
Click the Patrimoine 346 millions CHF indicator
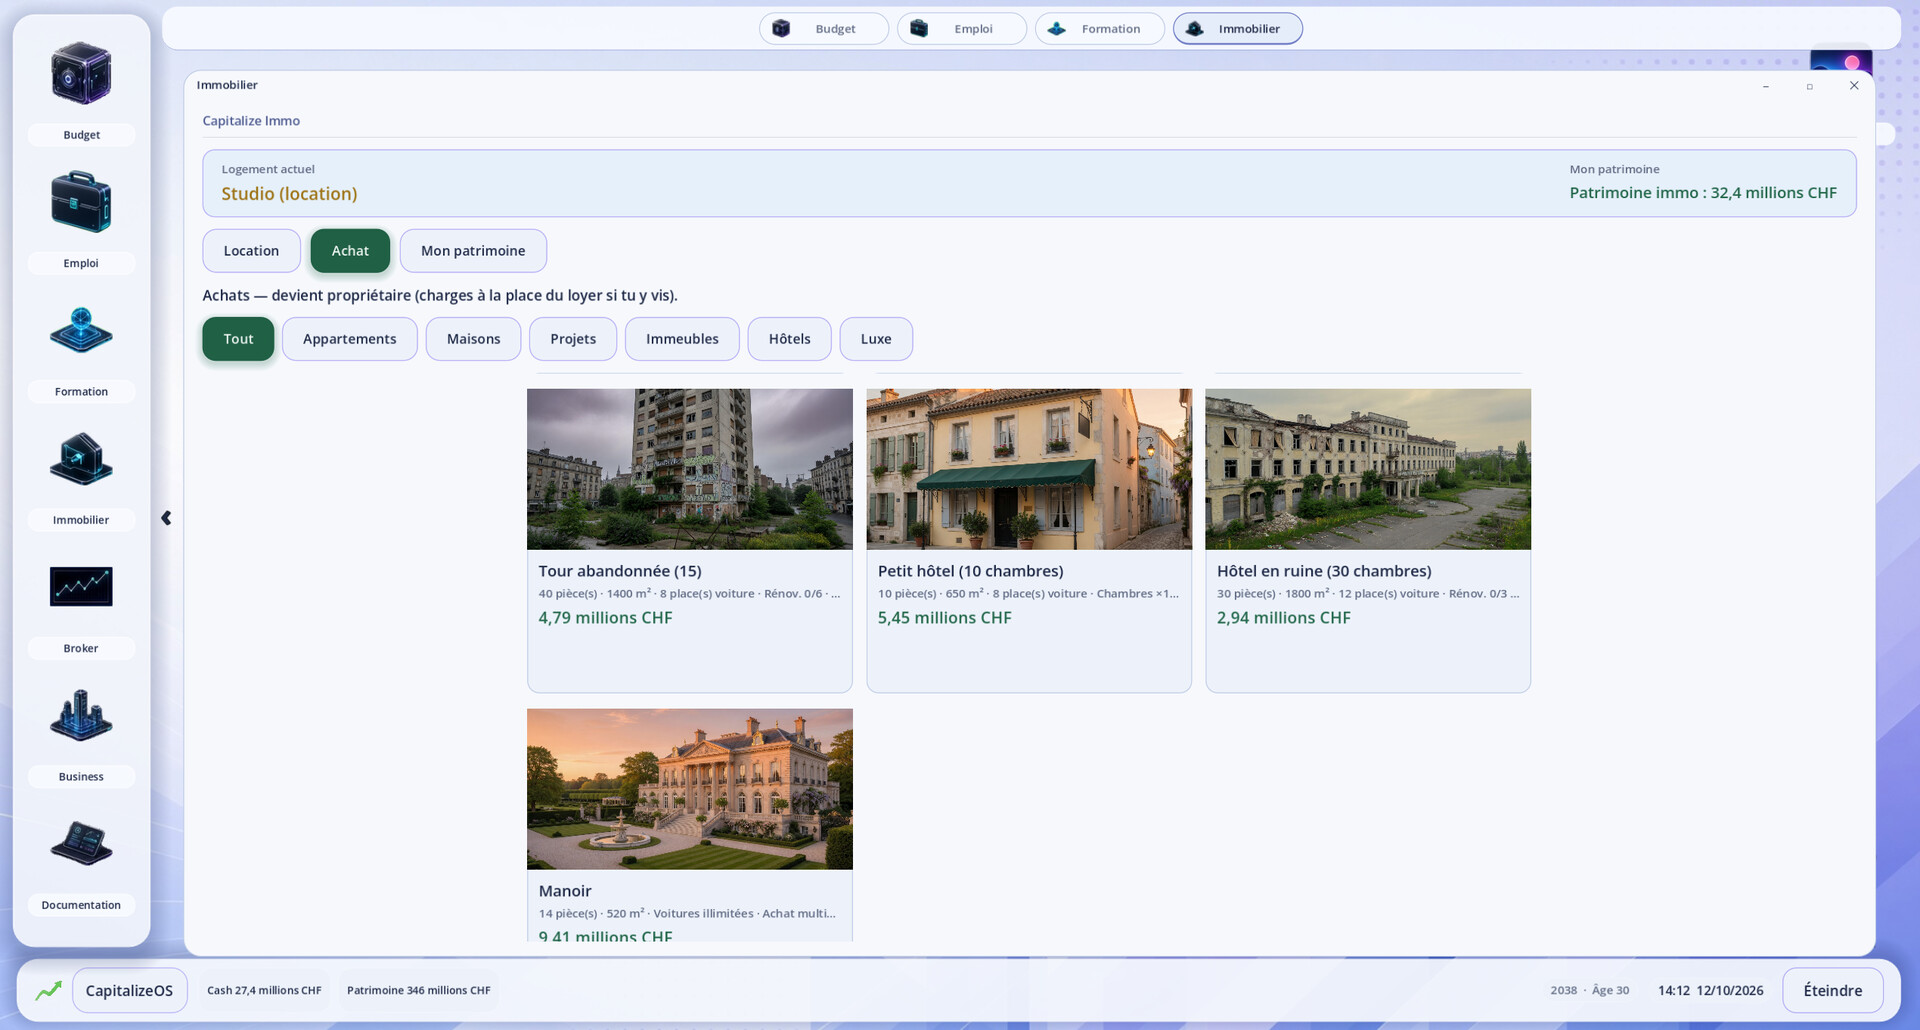point(418,990)
